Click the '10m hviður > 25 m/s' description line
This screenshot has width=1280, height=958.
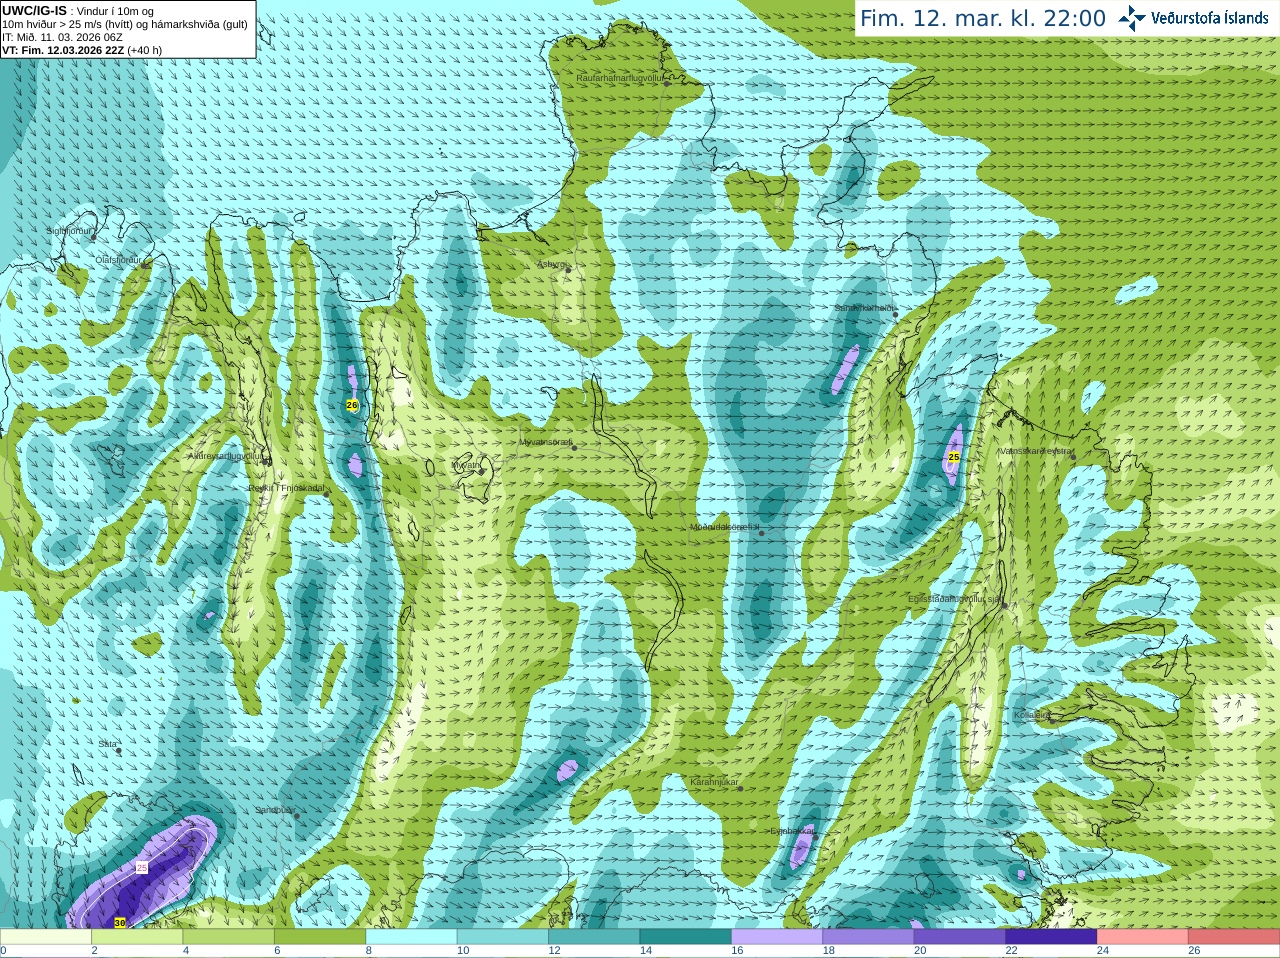click(125, 24)
